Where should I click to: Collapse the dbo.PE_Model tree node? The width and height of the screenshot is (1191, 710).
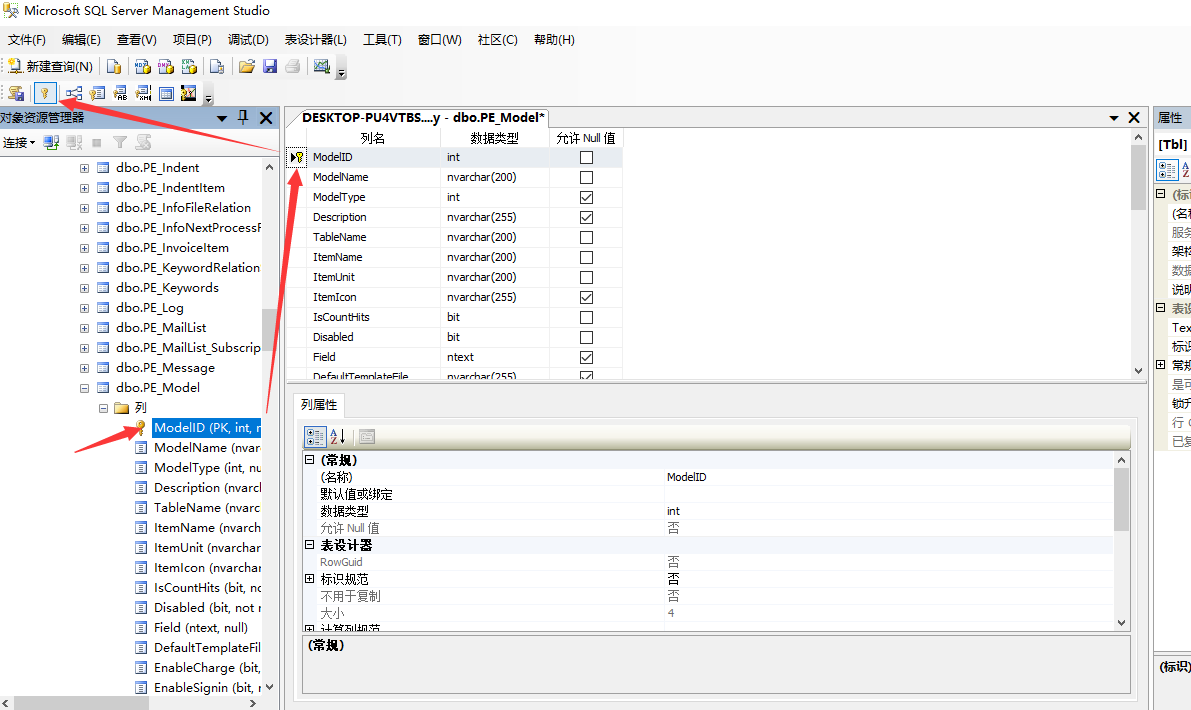tap(85, 388)
